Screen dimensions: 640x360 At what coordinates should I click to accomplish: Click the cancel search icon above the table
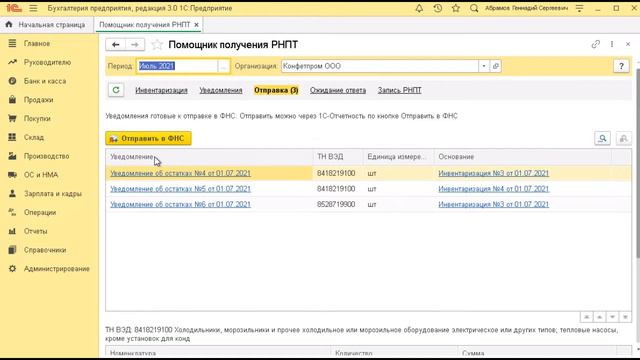point(623,138)
